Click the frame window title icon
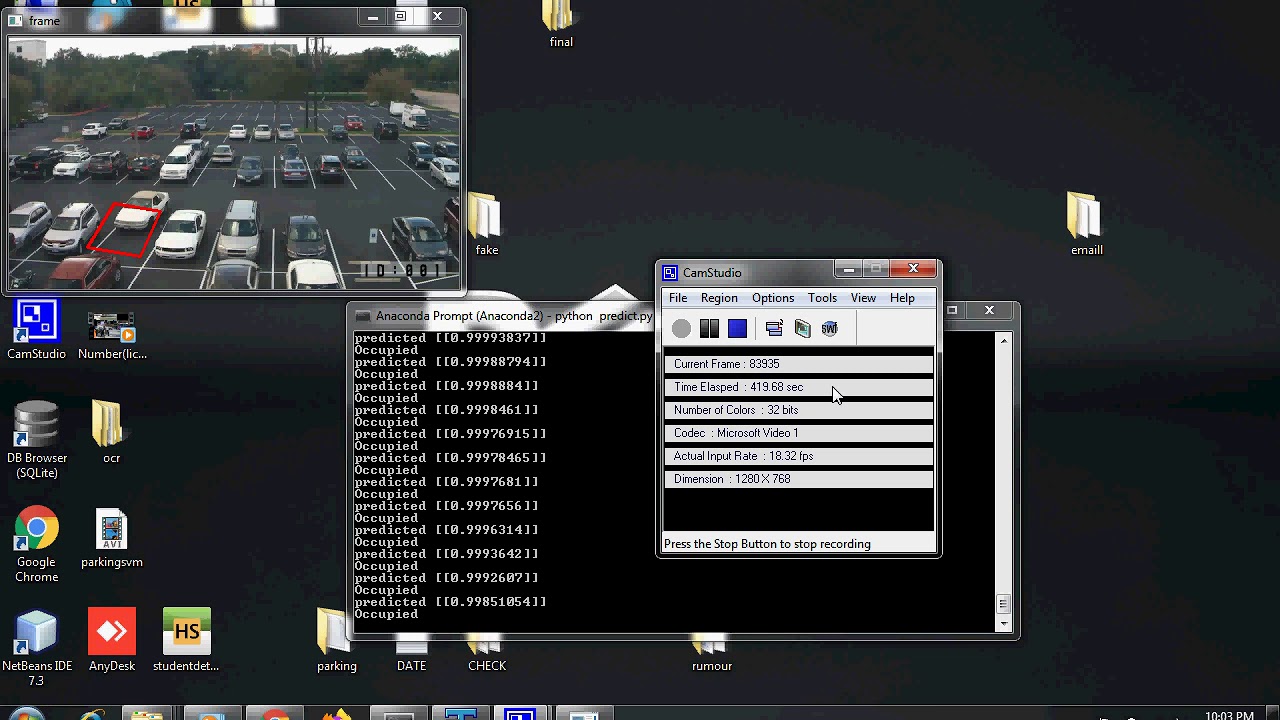 16,20
